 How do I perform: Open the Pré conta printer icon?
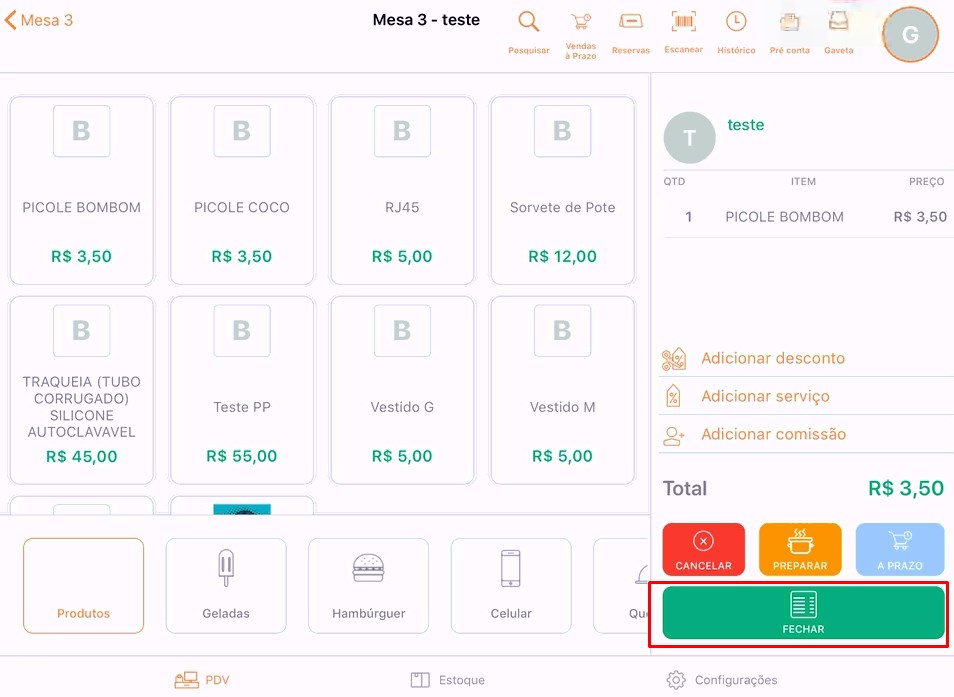point(789,33)
